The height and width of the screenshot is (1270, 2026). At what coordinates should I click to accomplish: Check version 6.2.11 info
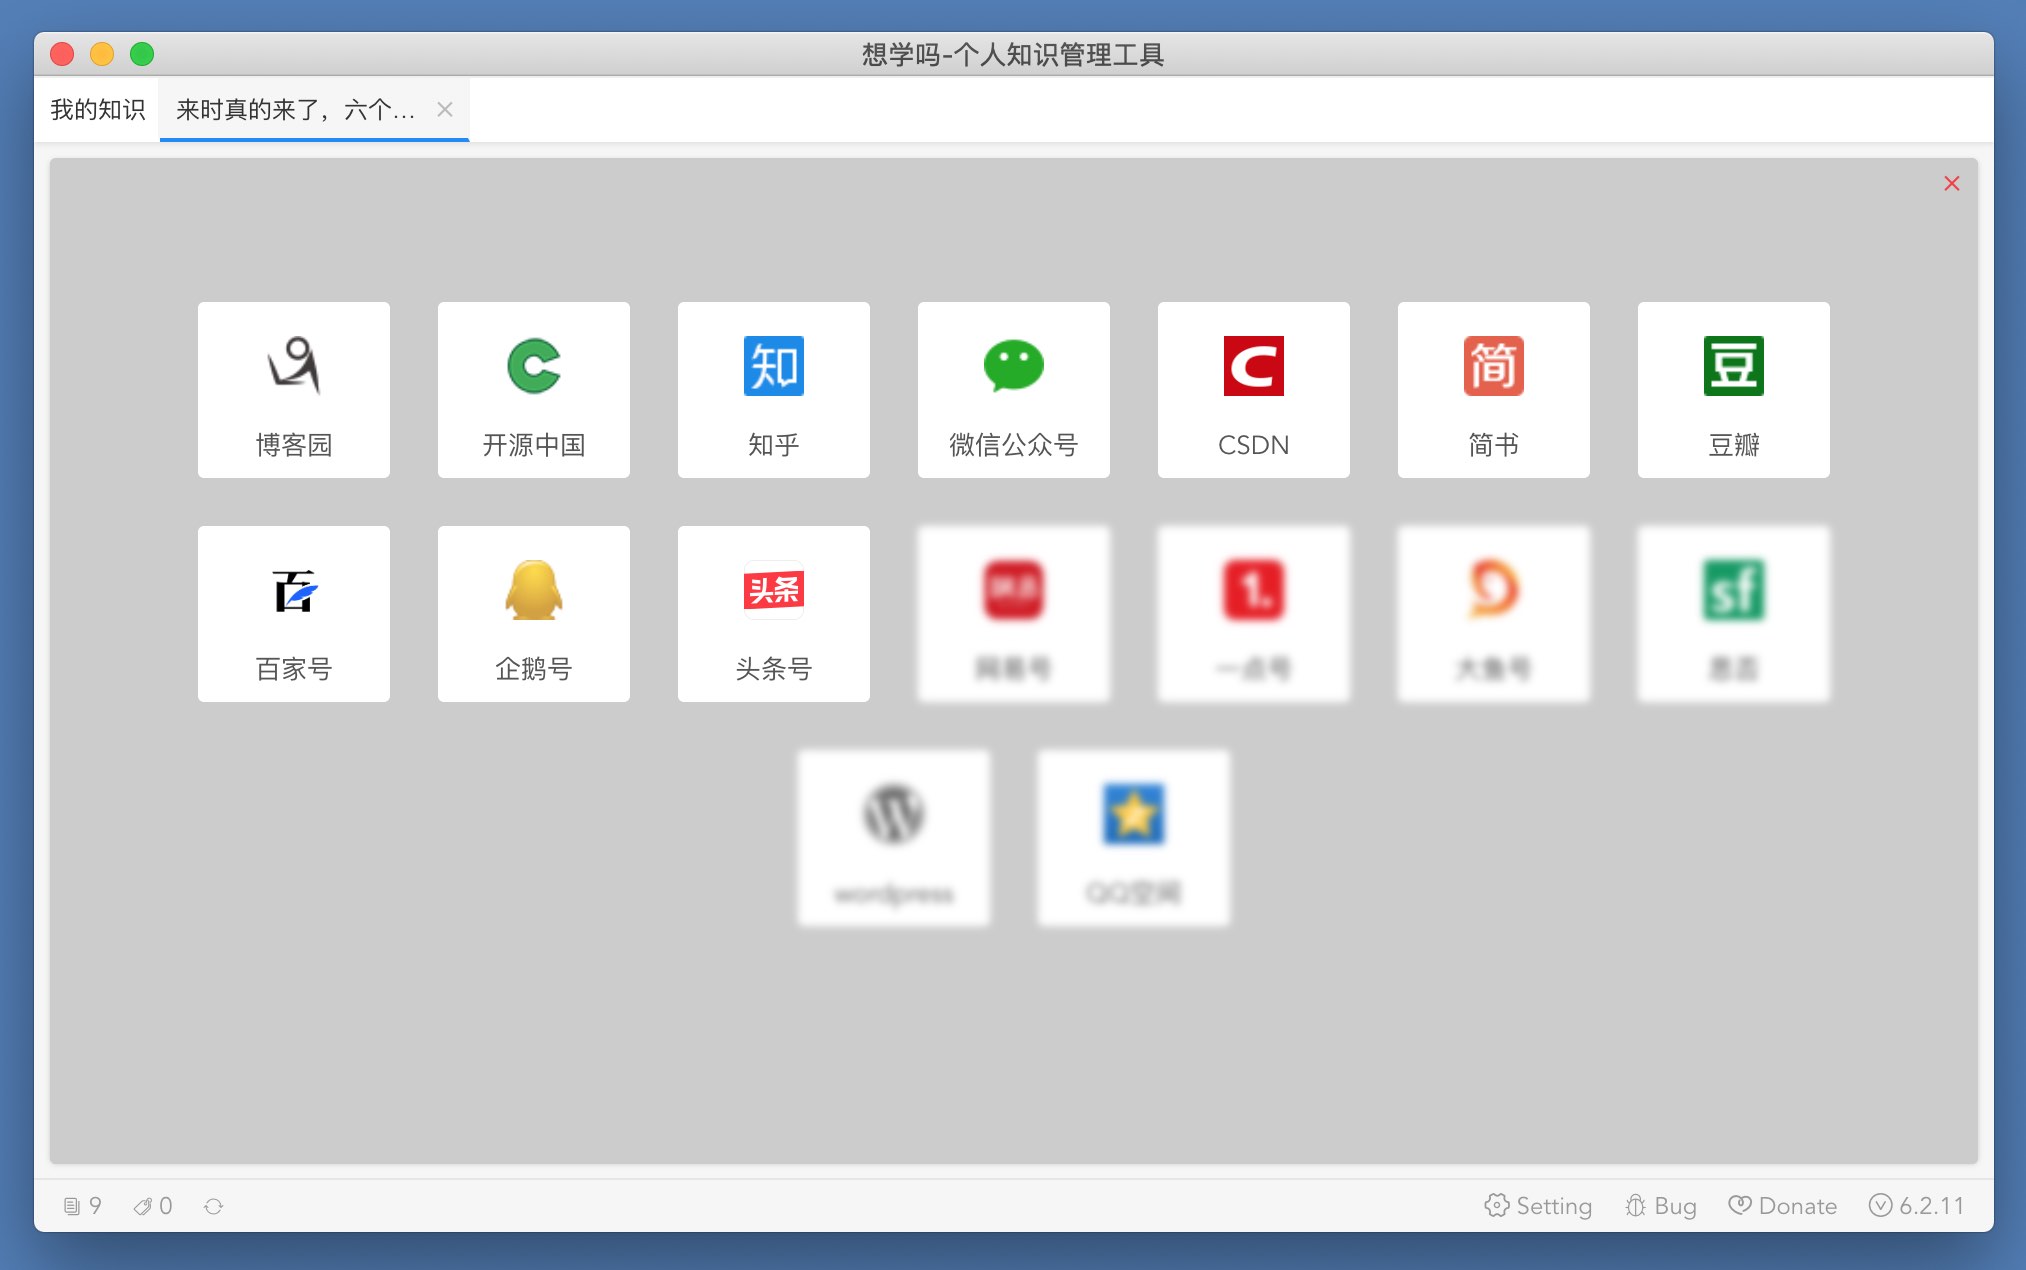pos(1916,1205)
